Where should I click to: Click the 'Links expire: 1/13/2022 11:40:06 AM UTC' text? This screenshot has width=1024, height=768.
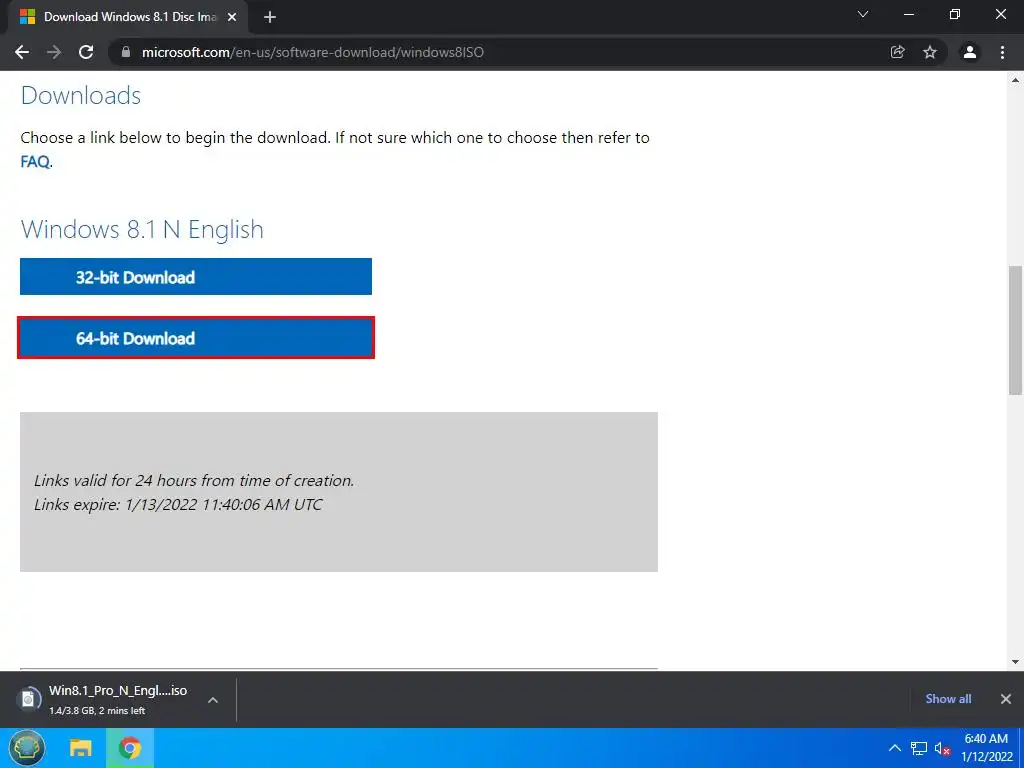178,504
